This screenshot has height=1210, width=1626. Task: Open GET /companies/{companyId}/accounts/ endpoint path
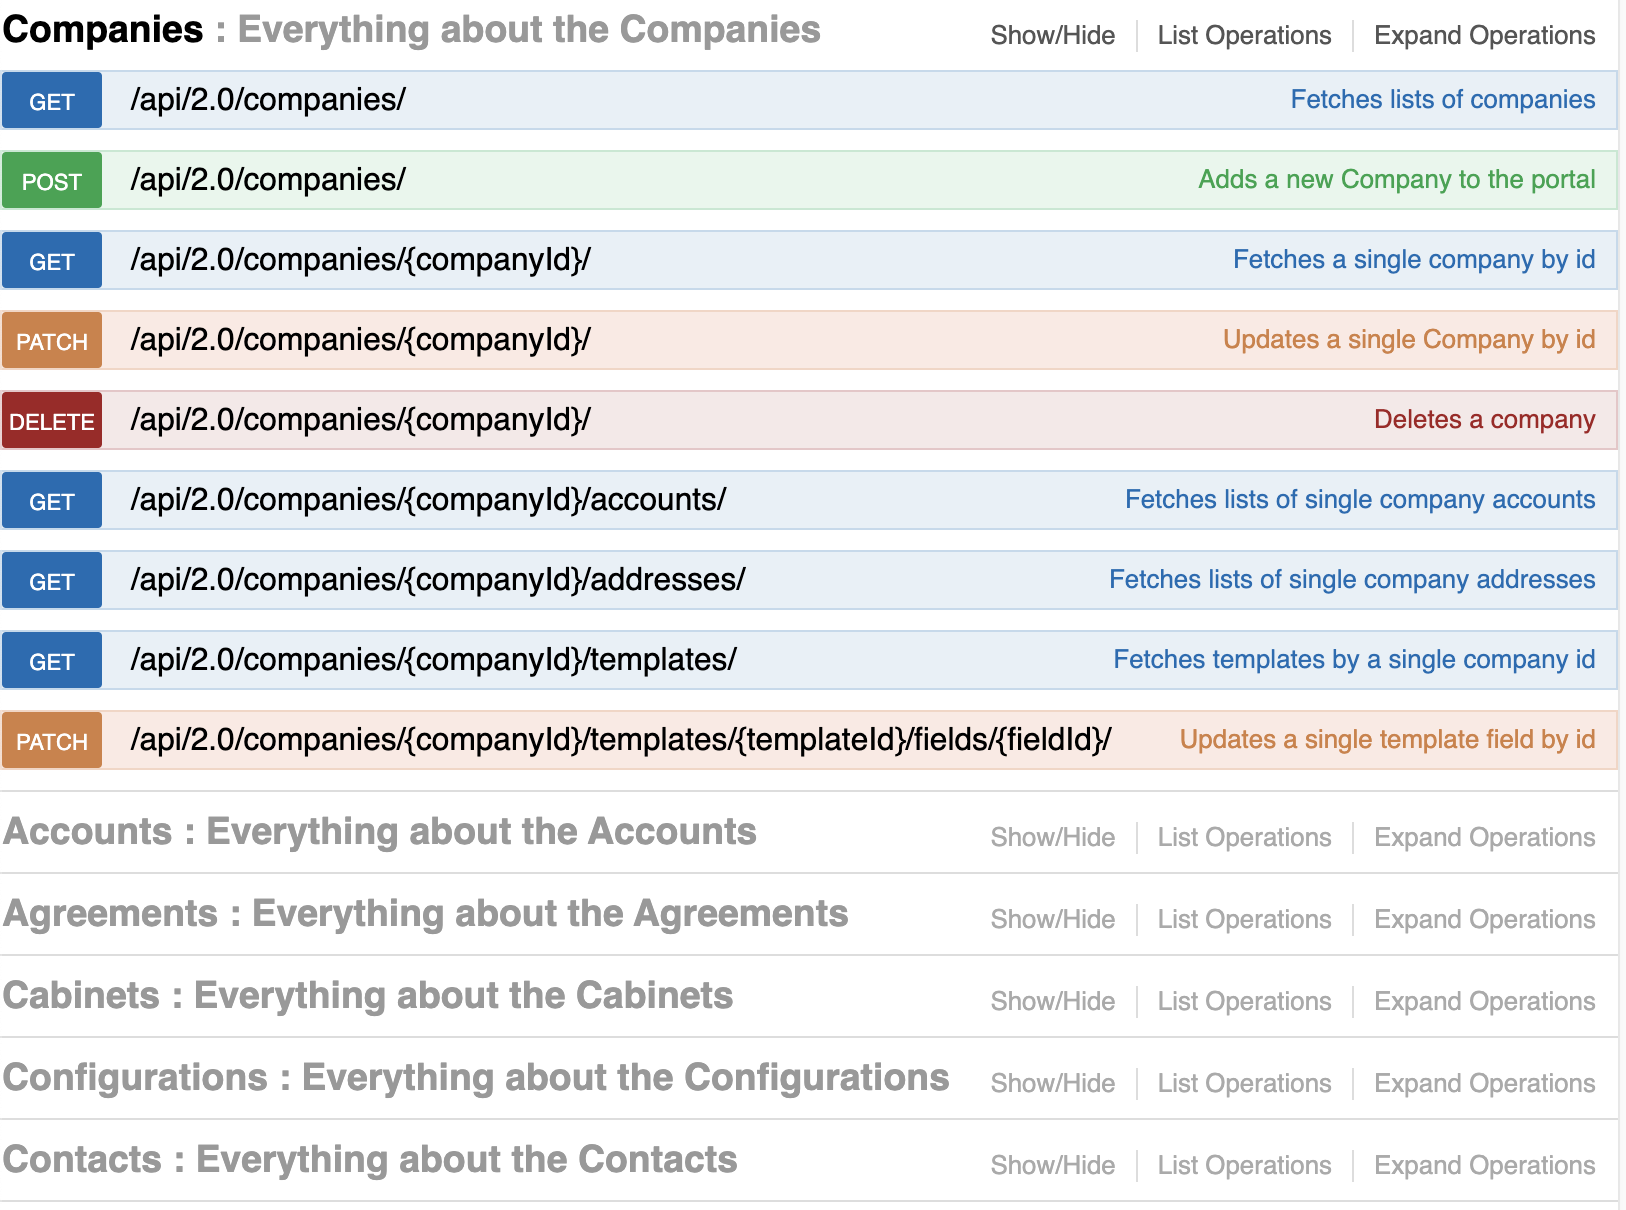(428, 500)
